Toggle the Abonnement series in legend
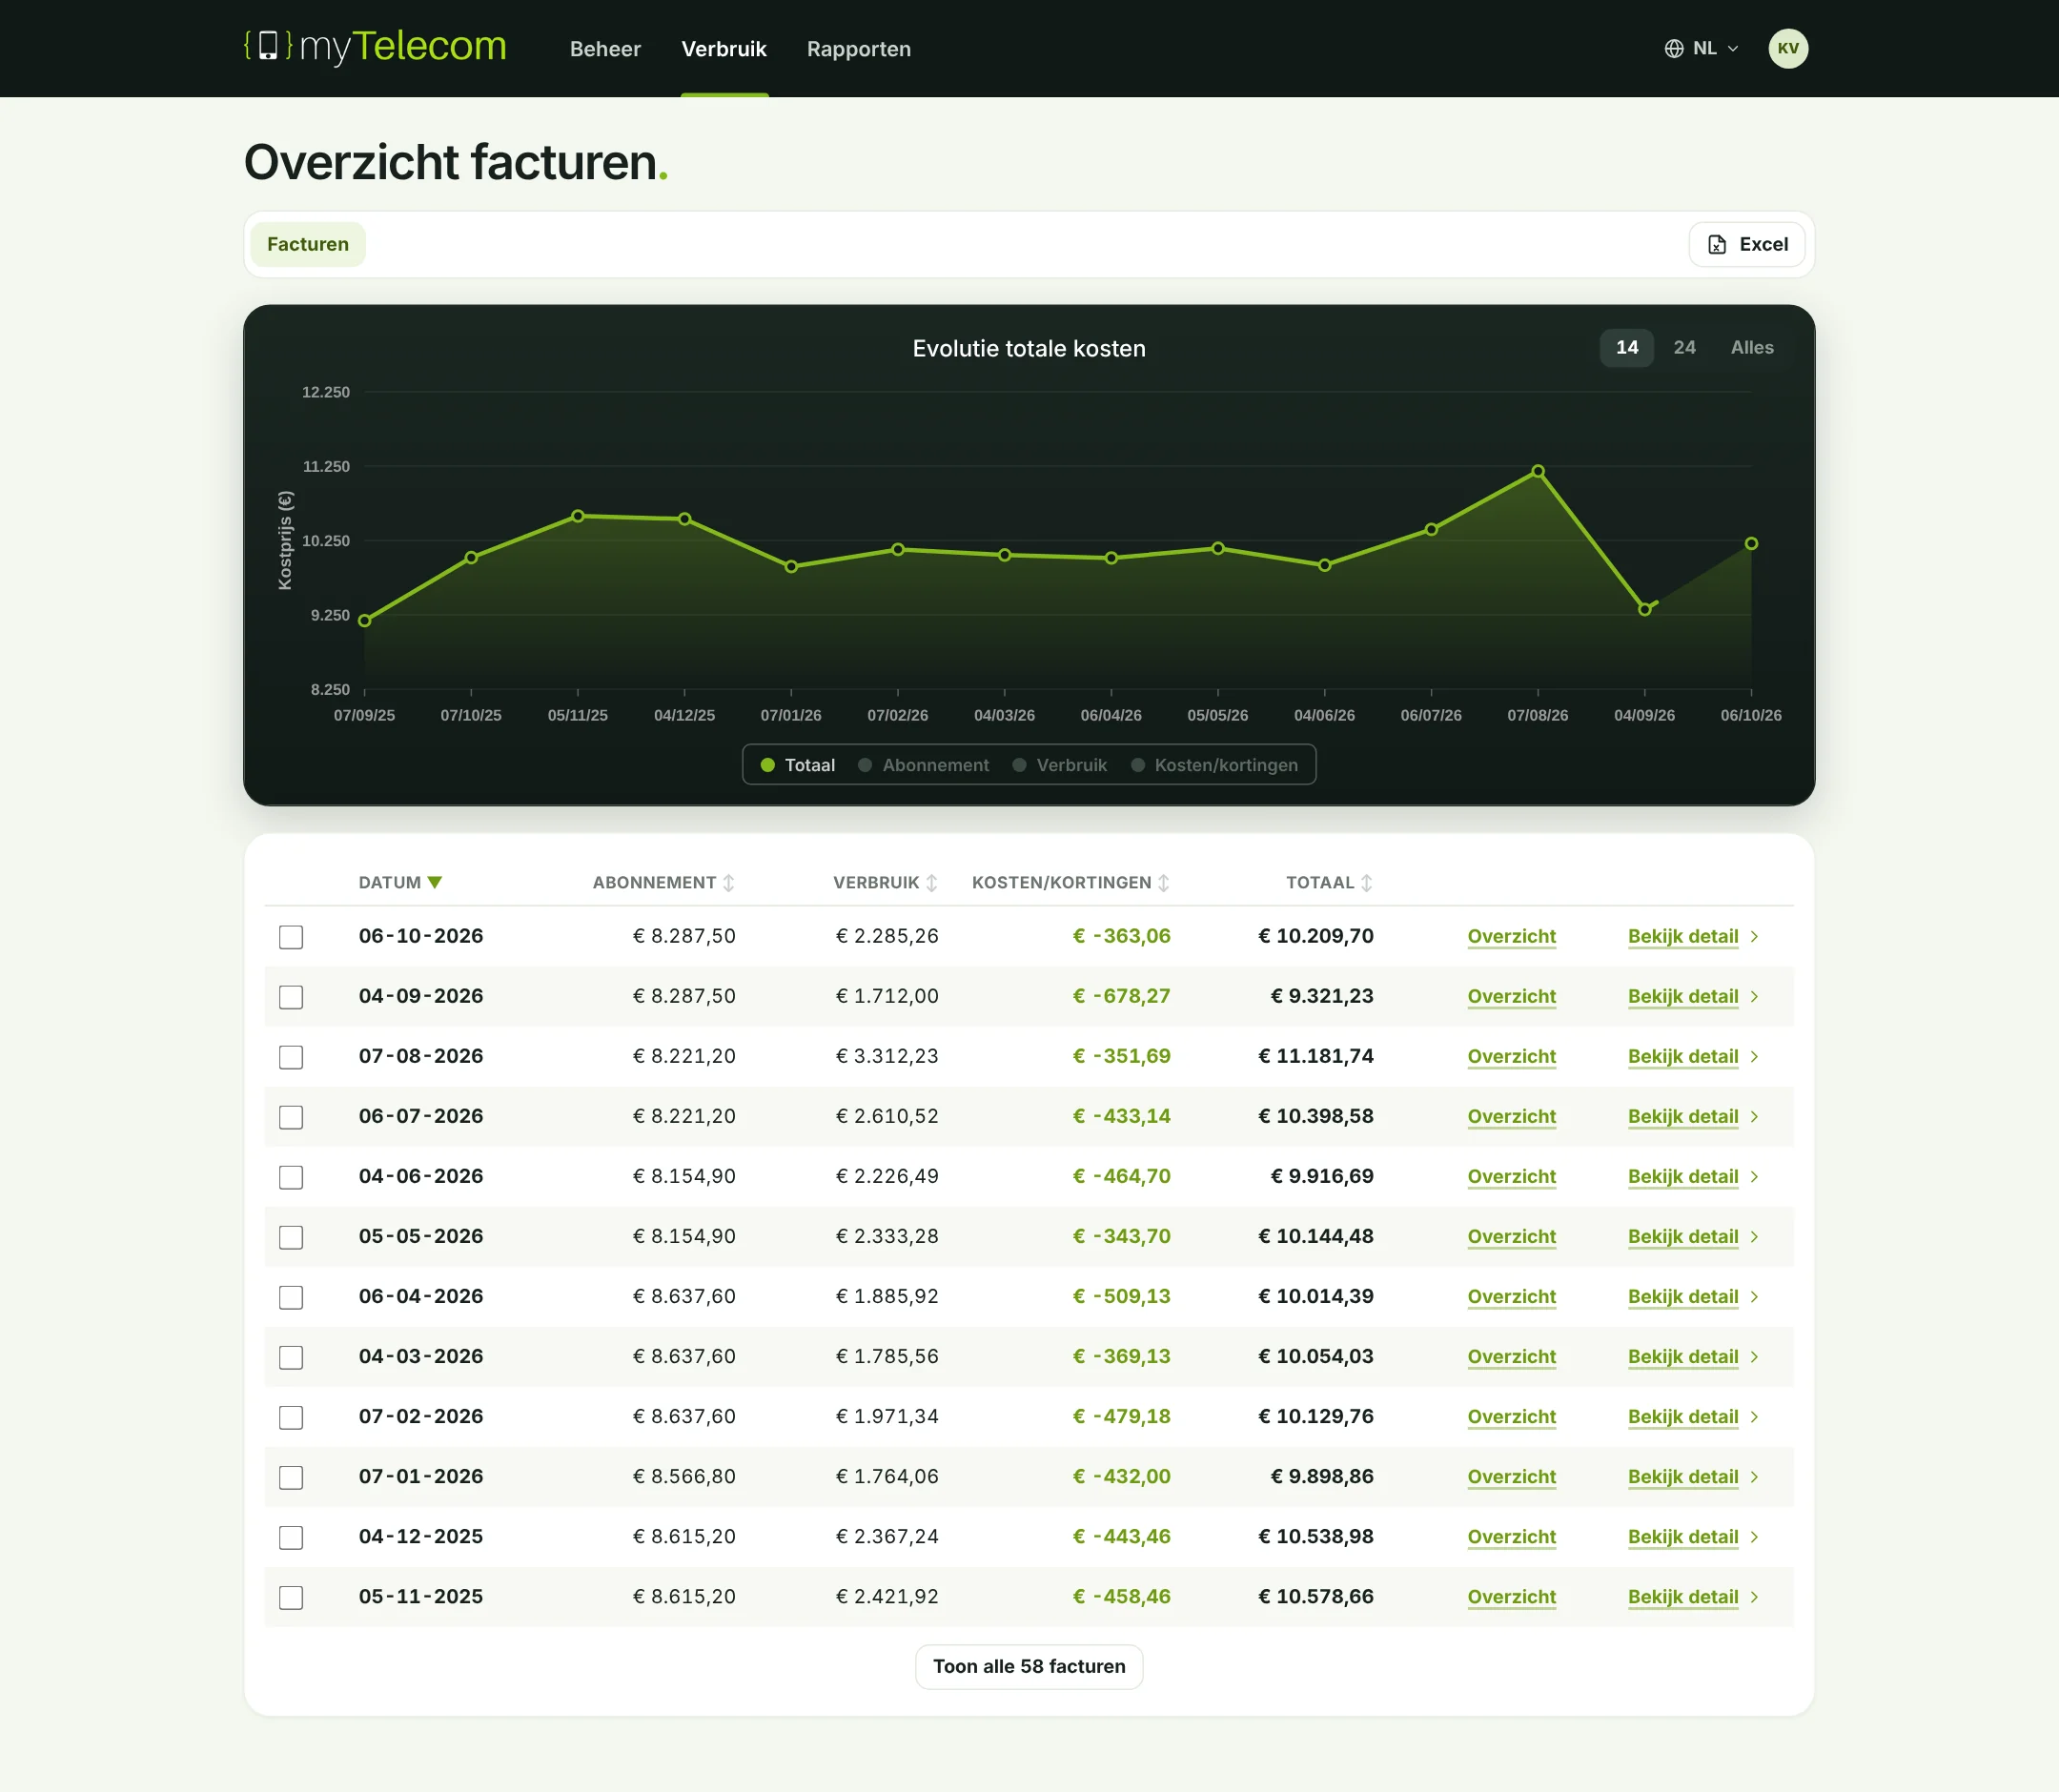The image size is (2059, 1792). coord(923,765)
